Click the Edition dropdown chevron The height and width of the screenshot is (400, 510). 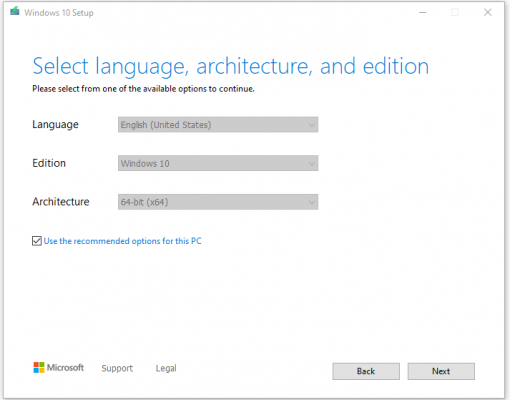[312, 164]
